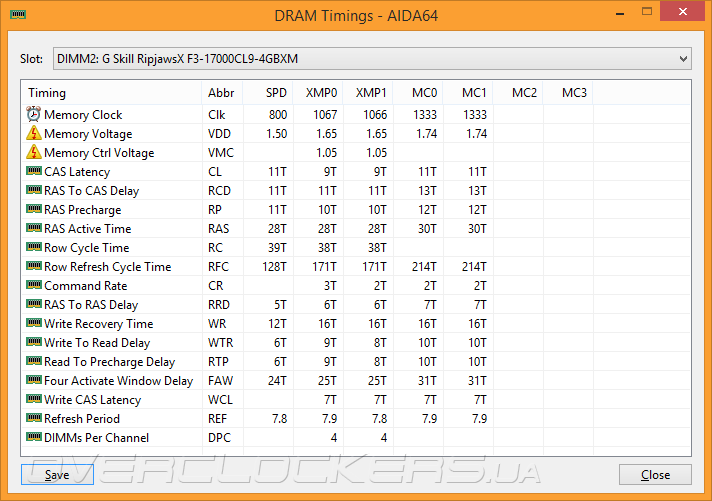Select the DIMMs Per Channel label
This screenshot has height=501, width=712.
96,438
